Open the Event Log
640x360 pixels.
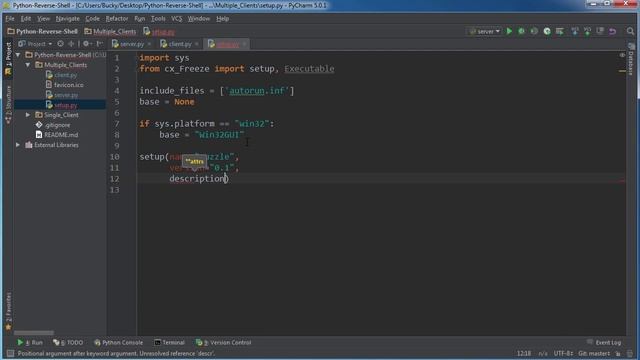point(604,342)
